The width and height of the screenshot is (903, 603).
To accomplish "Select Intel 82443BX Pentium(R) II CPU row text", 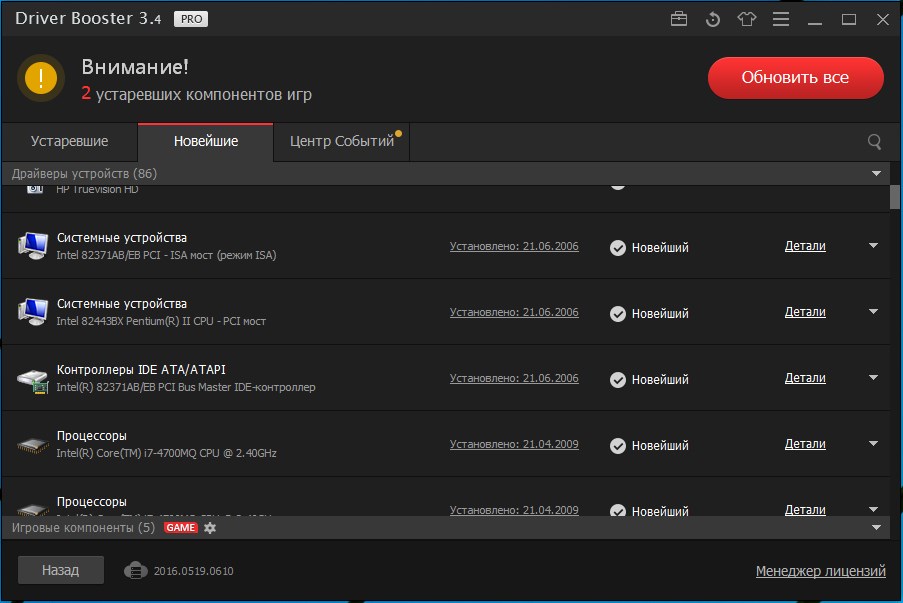I will (x=161, y=321).
